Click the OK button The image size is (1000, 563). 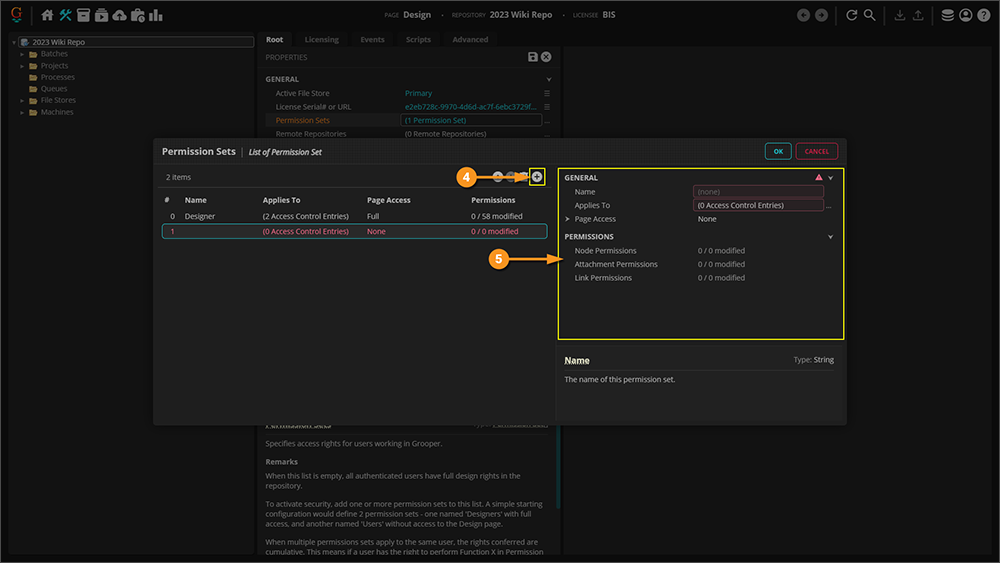point(777,151)
